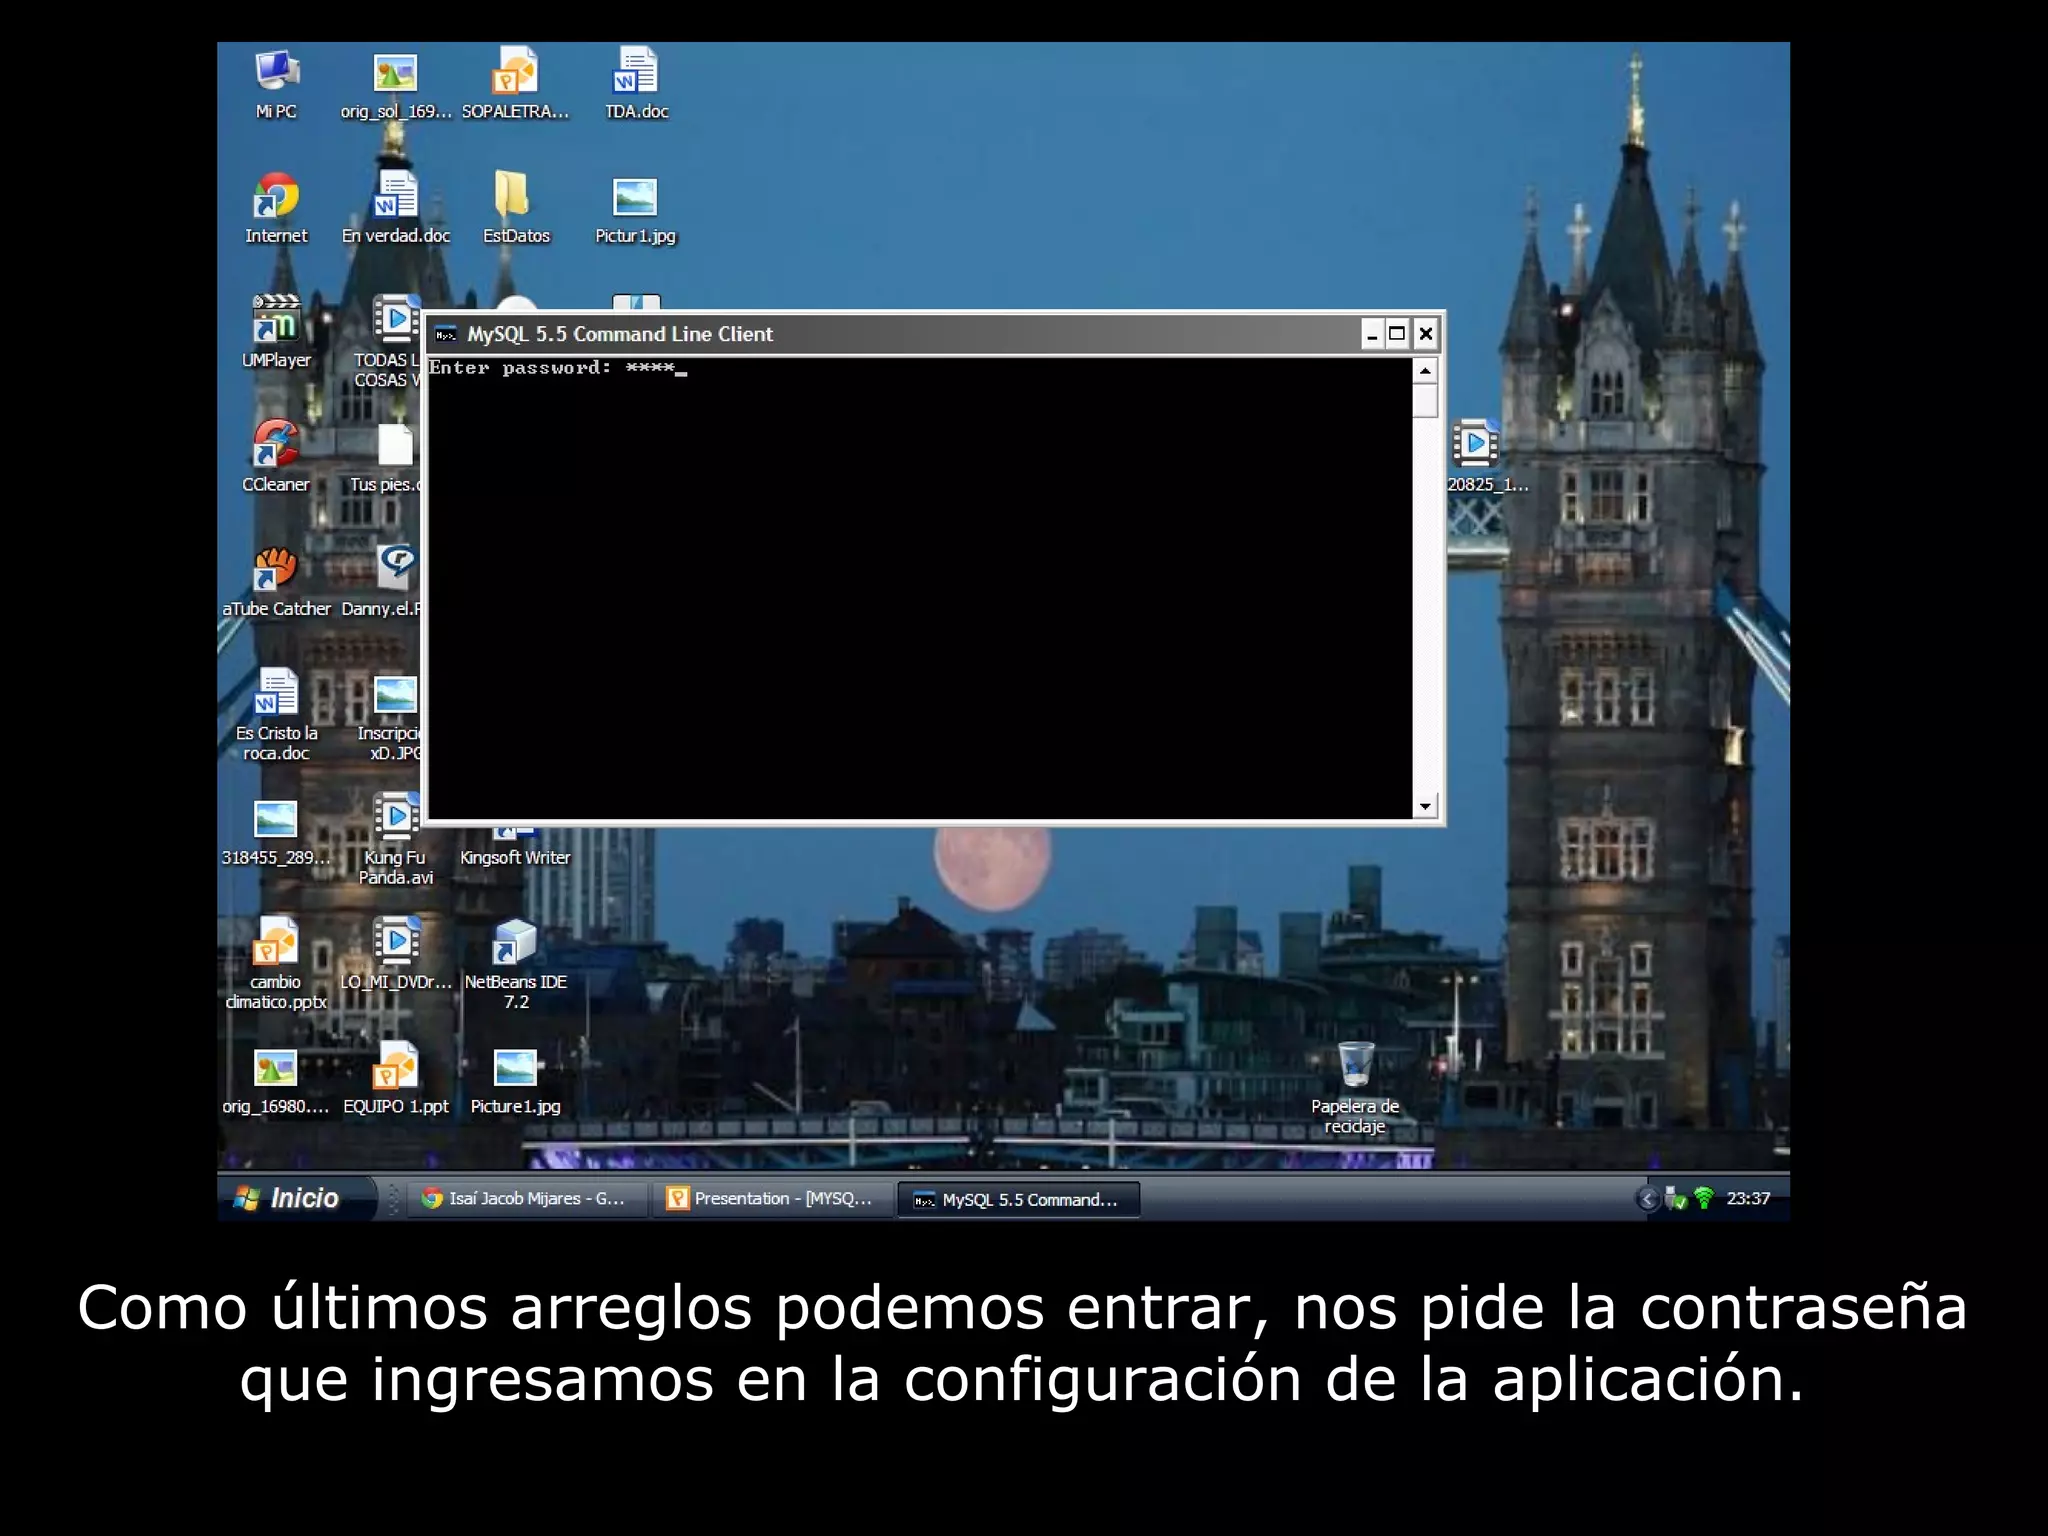Close the MySQL Command Line Client window
This screenshot has height=1536, width=2048.
coord(1426,334)
